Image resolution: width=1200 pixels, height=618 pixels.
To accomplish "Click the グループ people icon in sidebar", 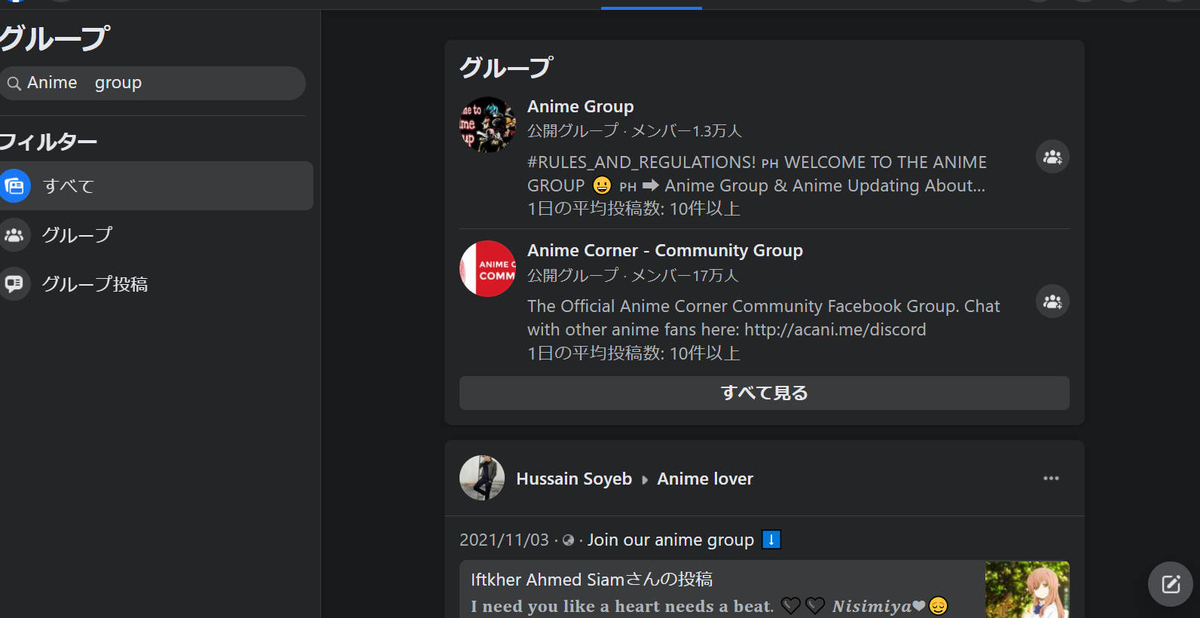I will click(x=14, y=235).
